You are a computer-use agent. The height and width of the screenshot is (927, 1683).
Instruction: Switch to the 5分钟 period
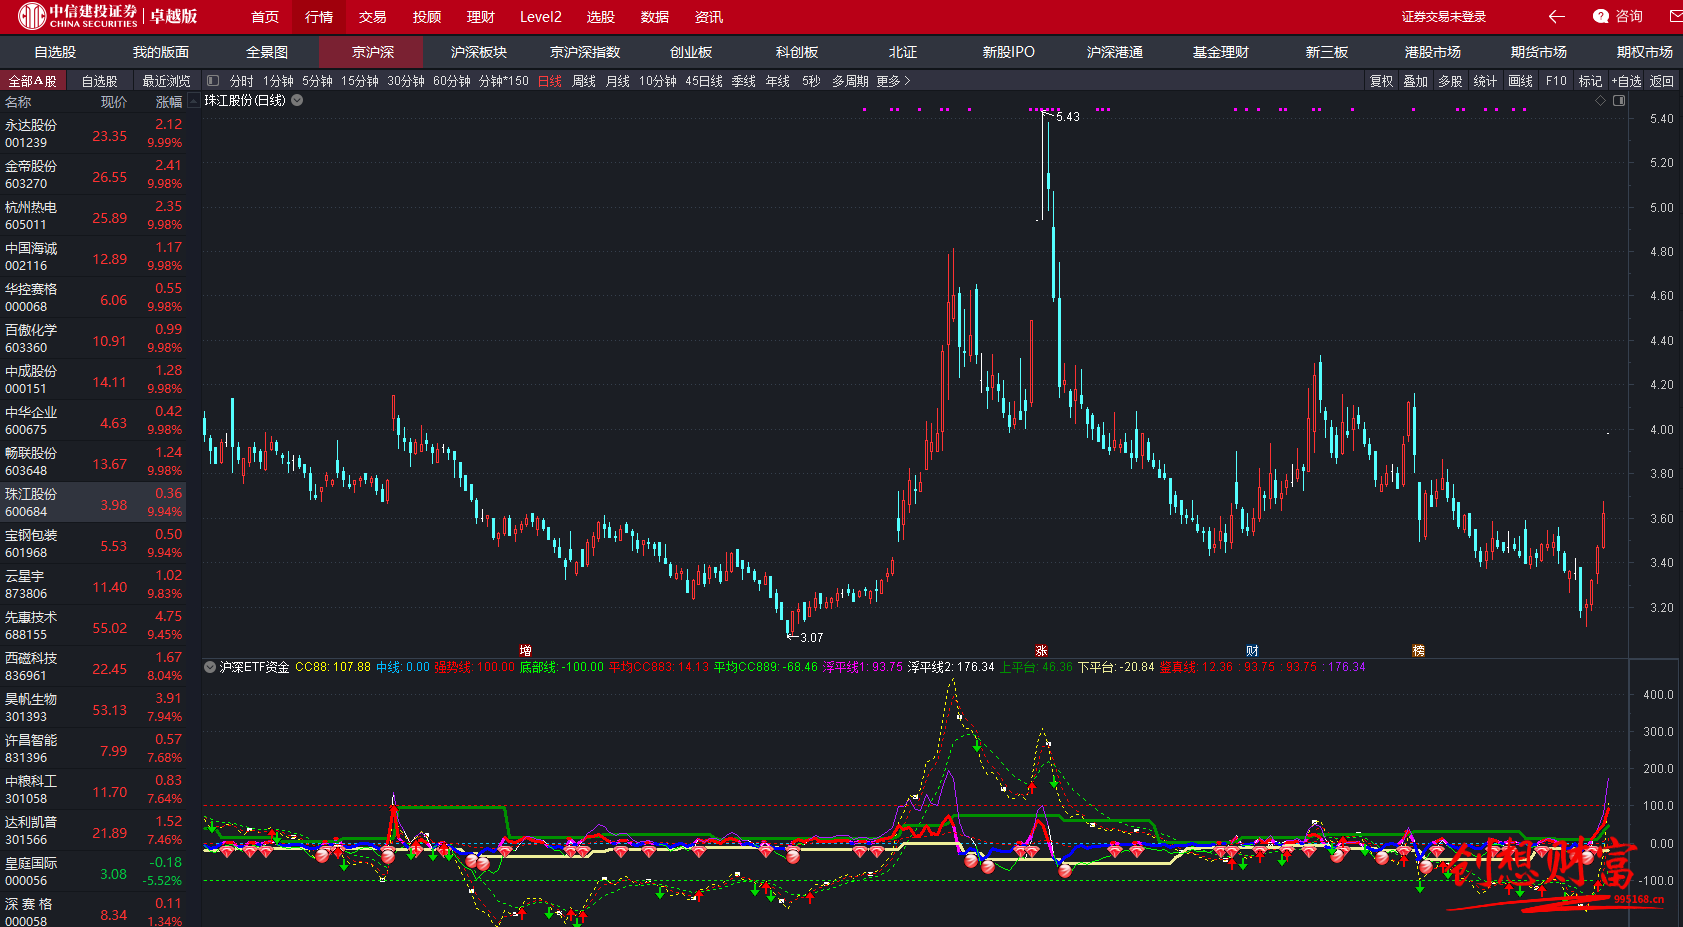point(317,81)
